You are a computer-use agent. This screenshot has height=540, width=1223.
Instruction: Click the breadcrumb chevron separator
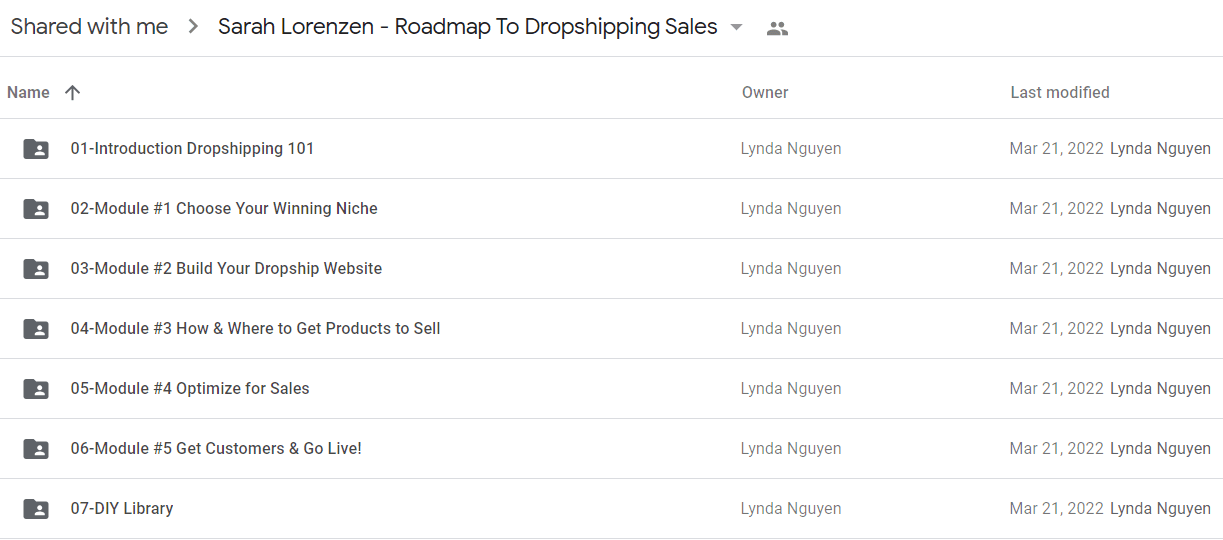pos(193,27)
